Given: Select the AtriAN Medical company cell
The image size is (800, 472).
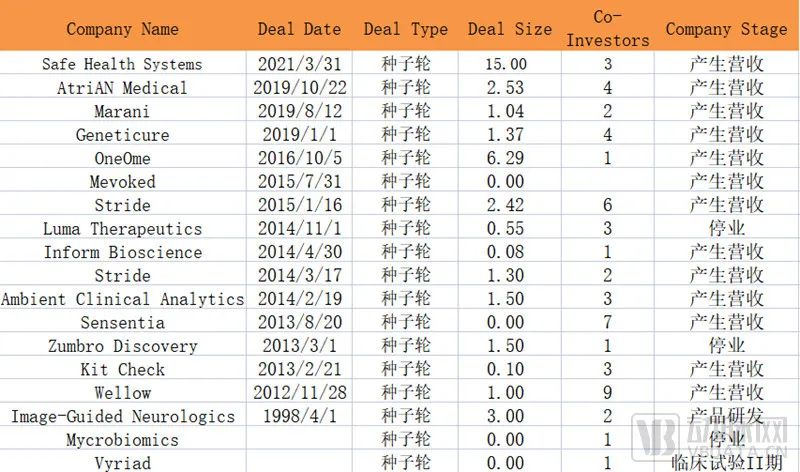Looking at the screenshot, I should [x=122, y=88].
